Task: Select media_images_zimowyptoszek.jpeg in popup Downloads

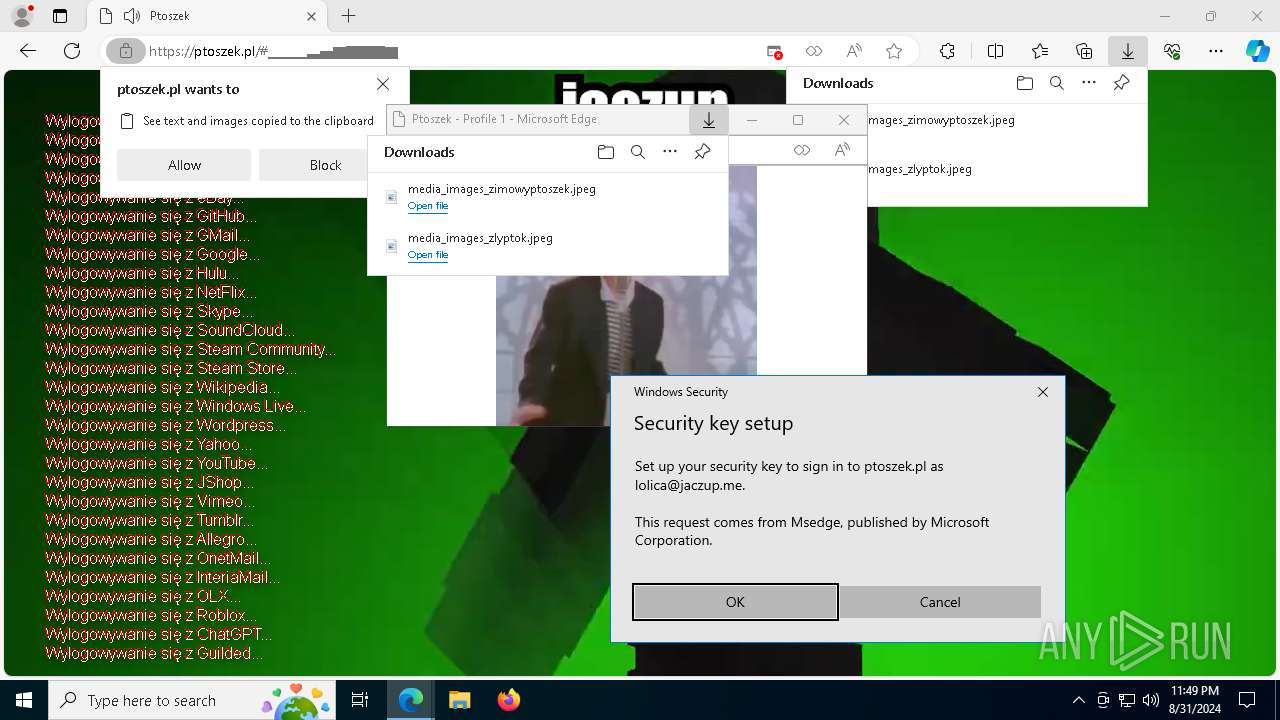Action: 502,189
